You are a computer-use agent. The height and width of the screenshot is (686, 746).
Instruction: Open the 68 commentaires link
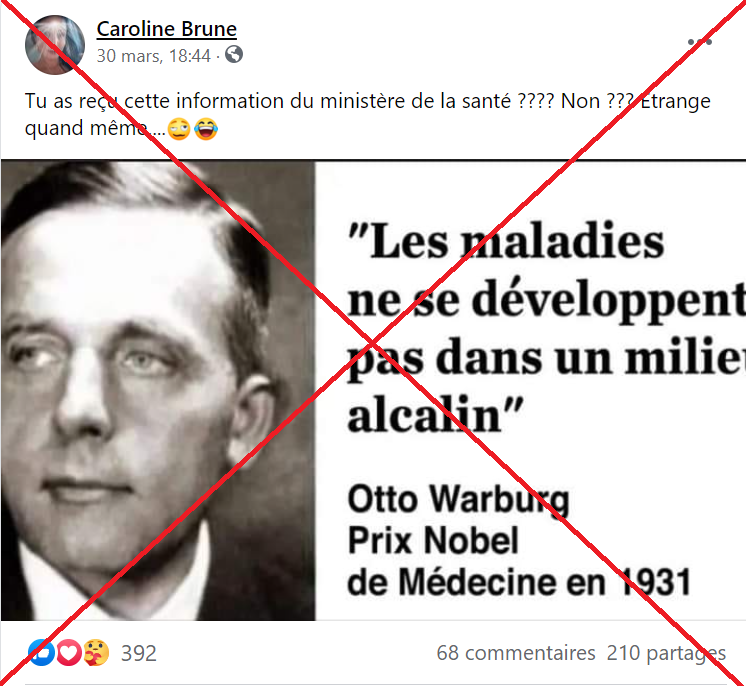tap(516, 653)
